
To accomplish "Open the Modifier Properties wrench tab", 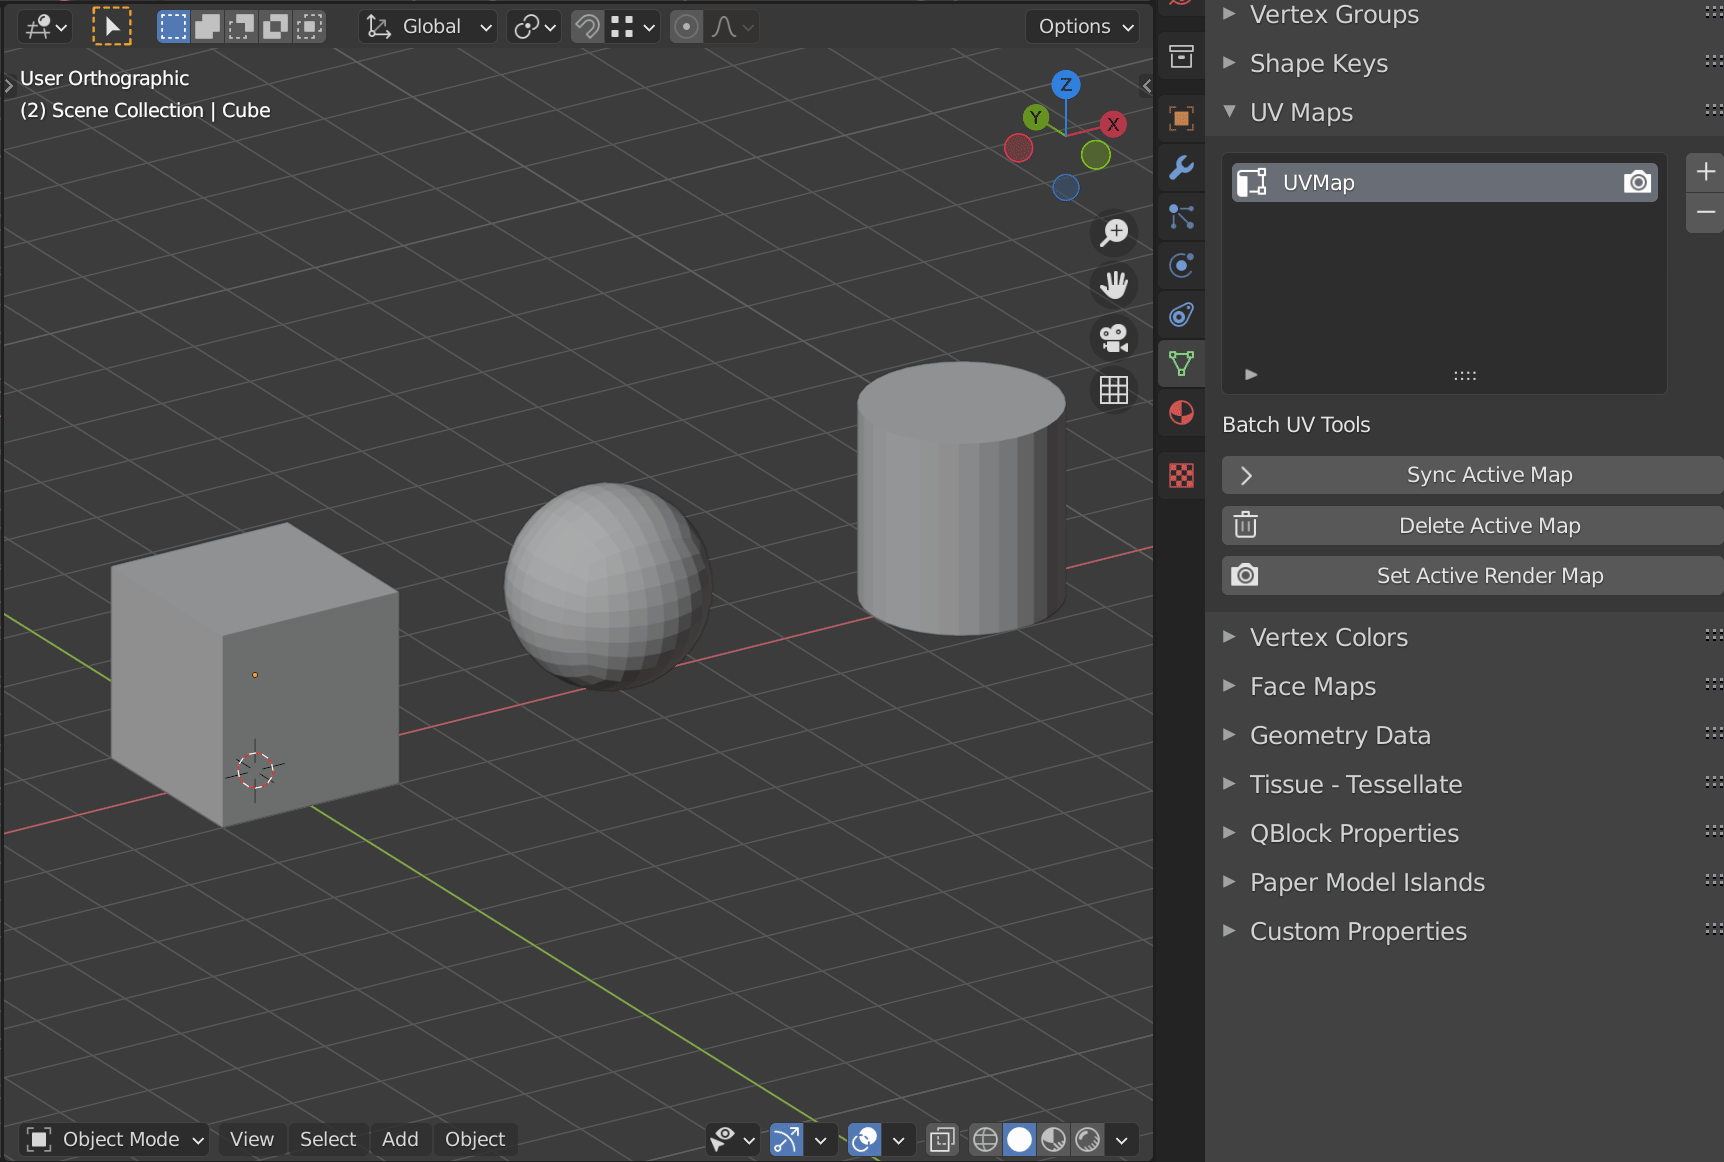I will pyautogui.click(x=1181, y=169).
